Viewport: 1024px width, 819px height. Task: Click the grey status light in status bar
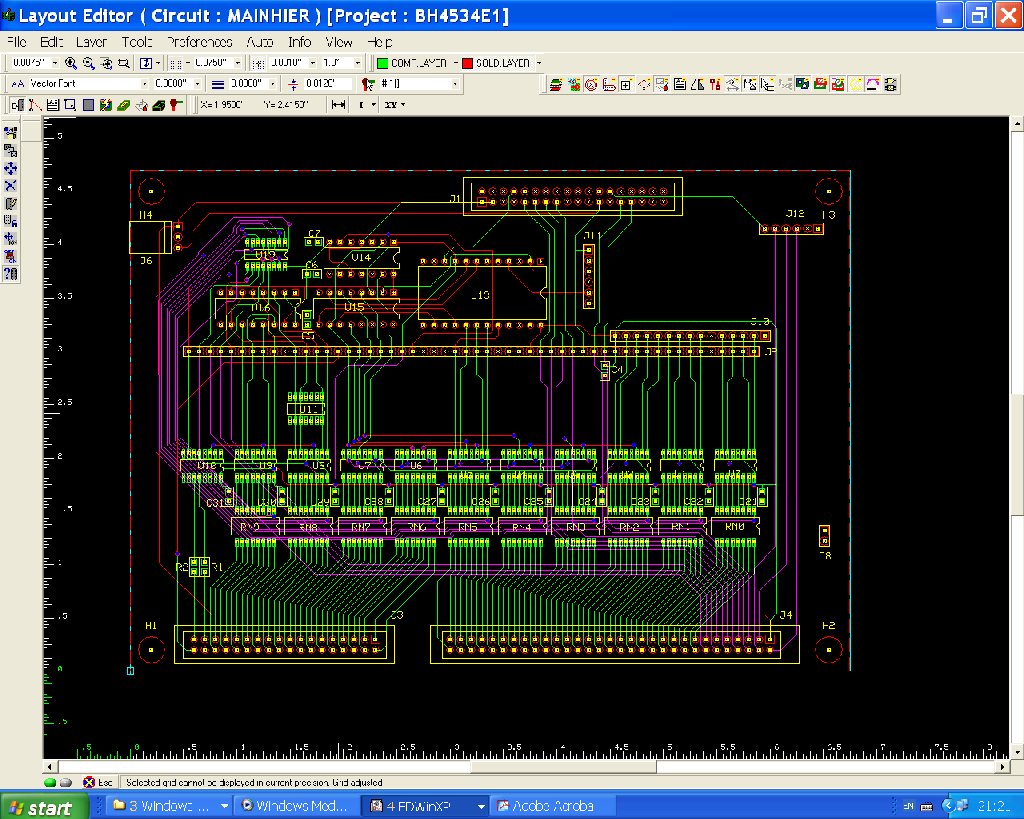[66, 782]
